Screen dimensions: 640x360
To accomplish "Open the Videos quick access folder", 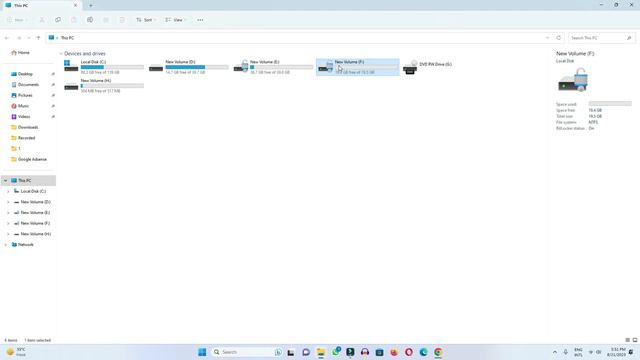I will click(21, 116).
